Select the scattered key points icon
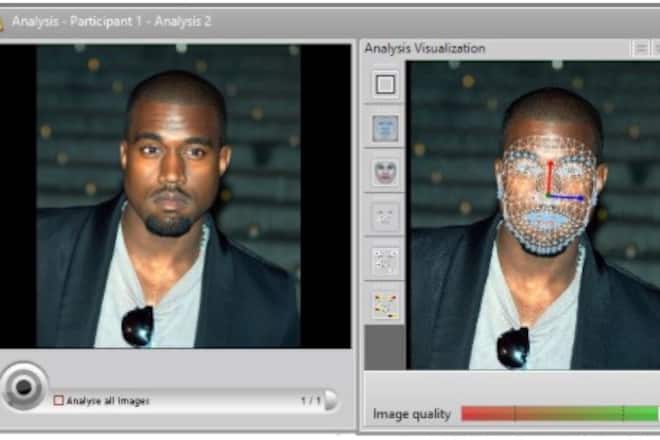The height and width of the screenshot is (440, 660). 385,261
